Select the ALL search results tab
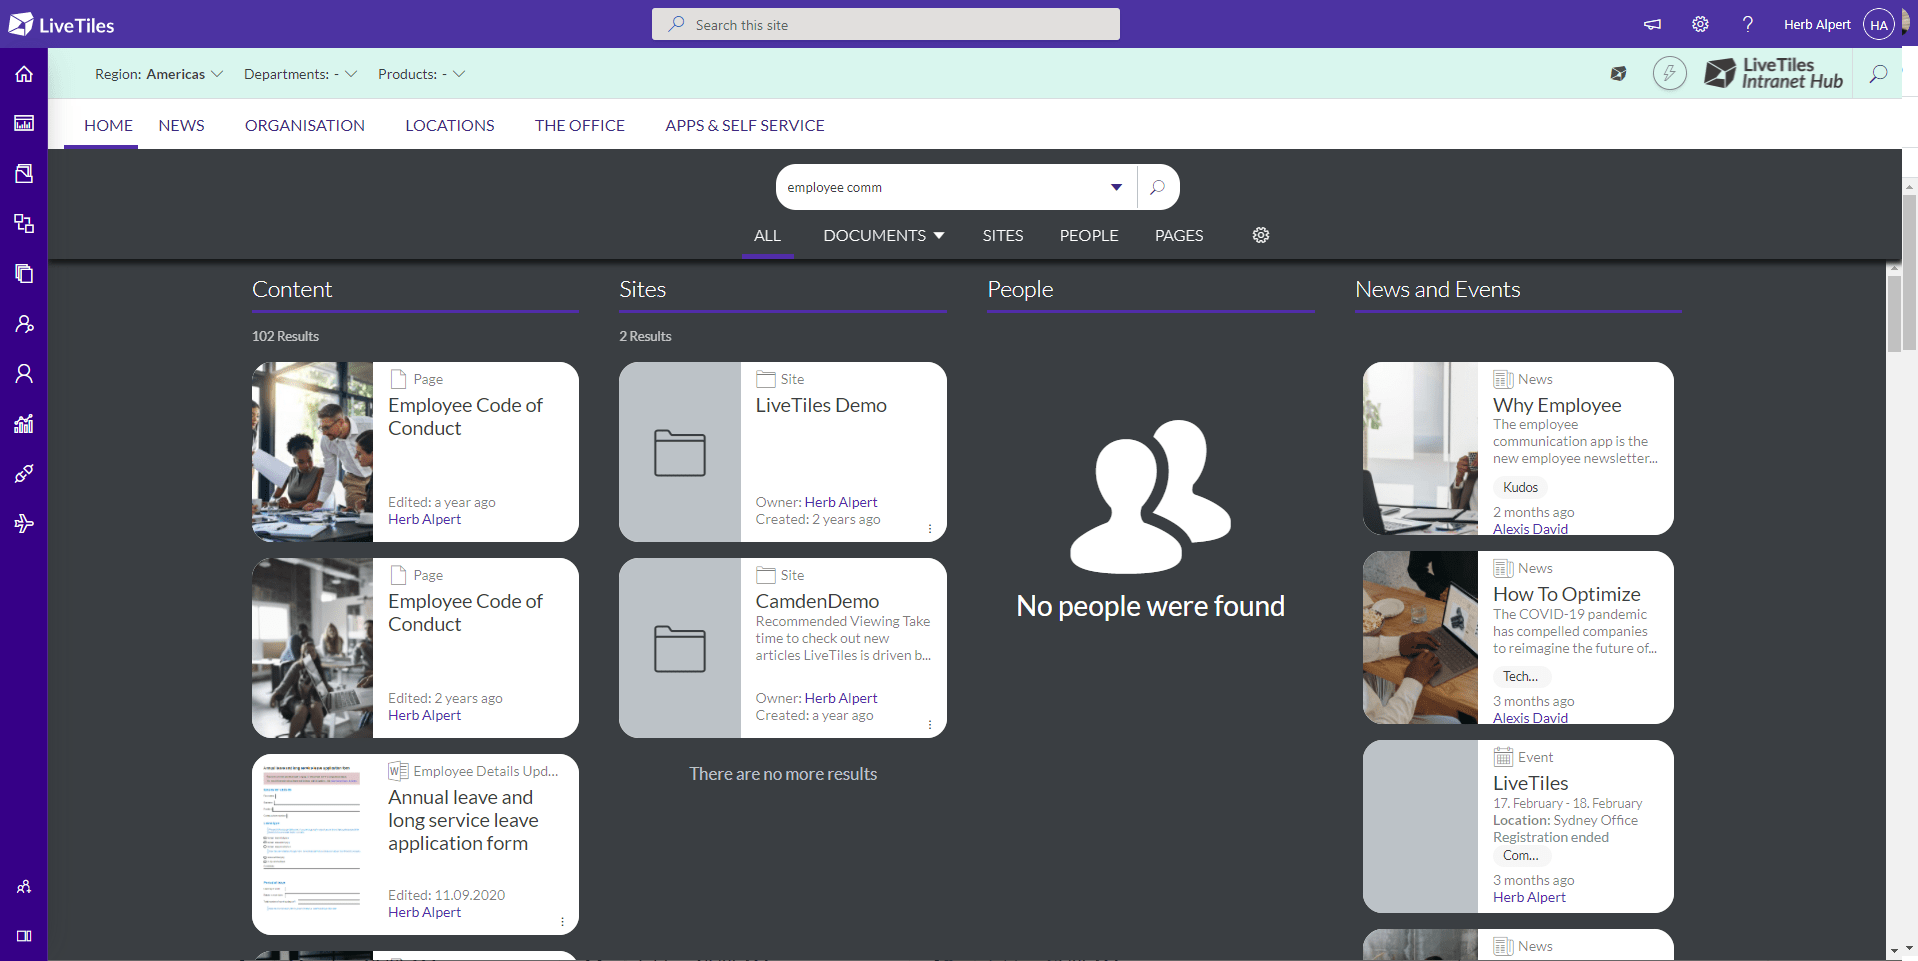The height and width of the screenshot is (961, 1918). point(767,236)
